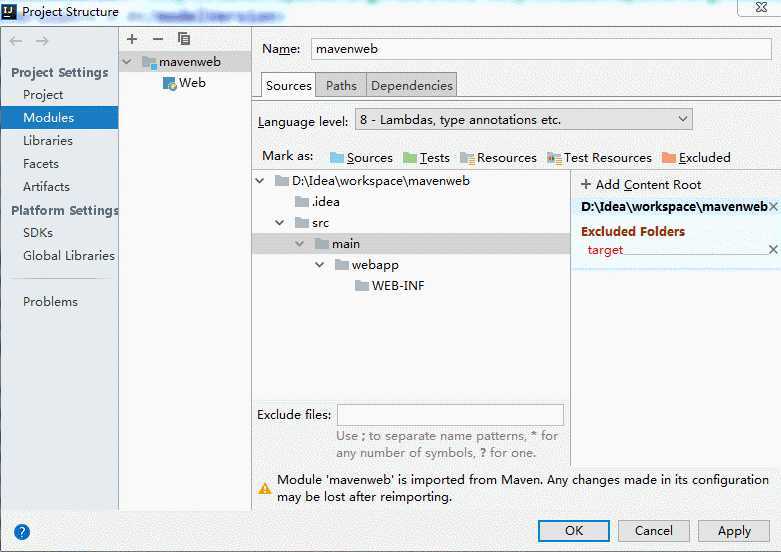Collapse the D:\Idea\workspace\mavenweb root folder

point(260,180)
